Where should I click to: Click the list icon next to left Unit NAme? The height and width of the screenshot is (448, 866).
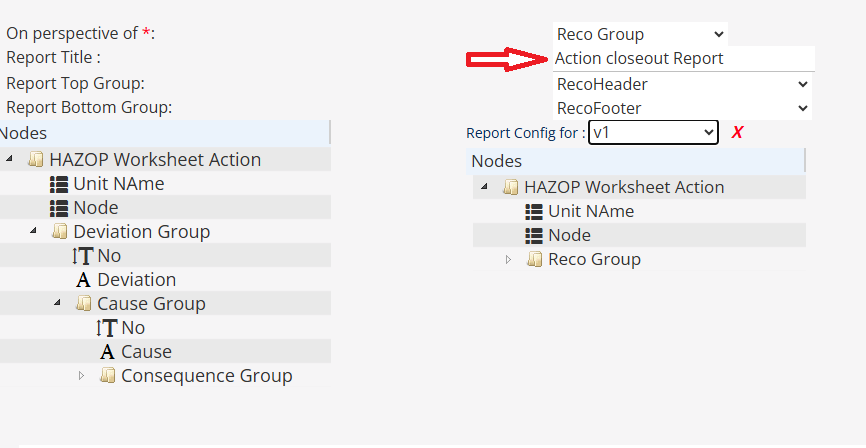(59, 184)
